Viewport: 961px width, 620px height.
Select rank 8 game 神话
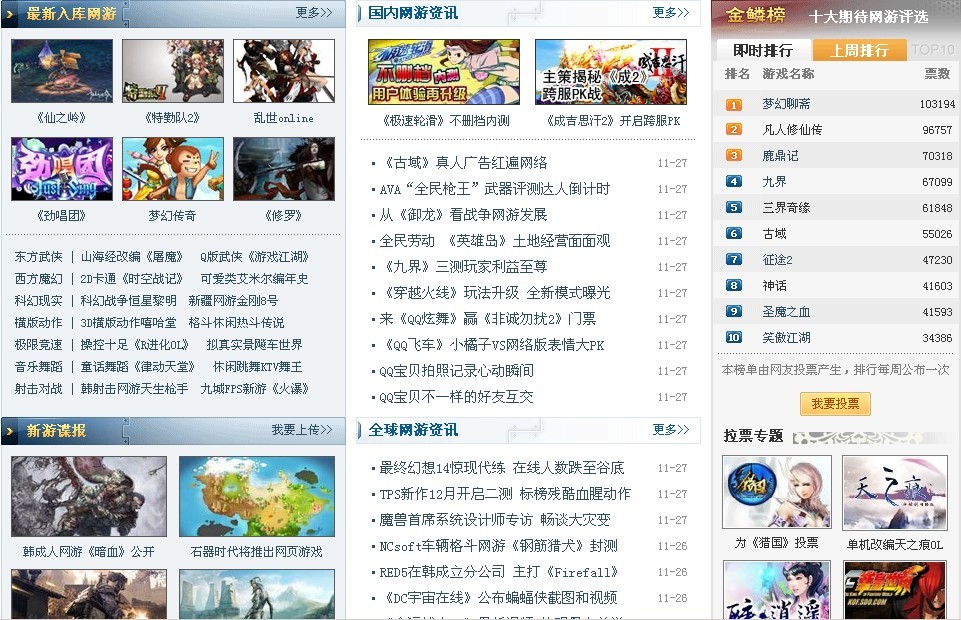point(774,285)
